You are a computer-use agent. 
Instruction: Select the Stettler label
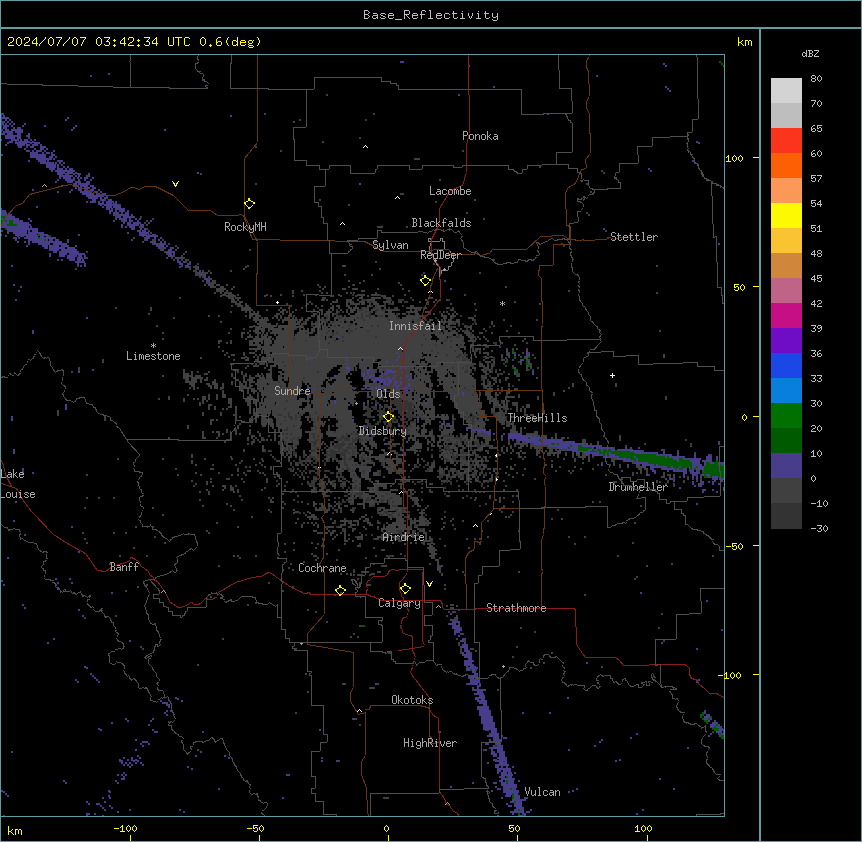click(634, 237)
